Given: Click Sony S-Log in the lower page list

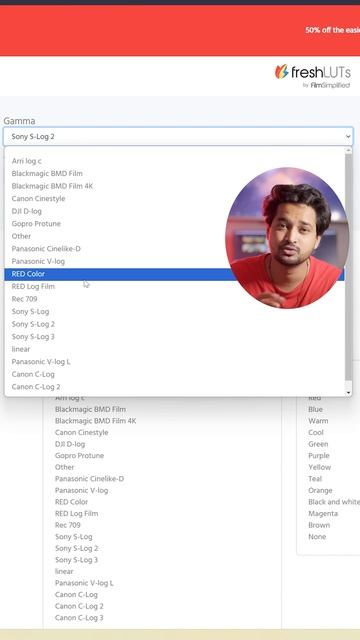Looking at the screenshot, I should coord(73,537).
